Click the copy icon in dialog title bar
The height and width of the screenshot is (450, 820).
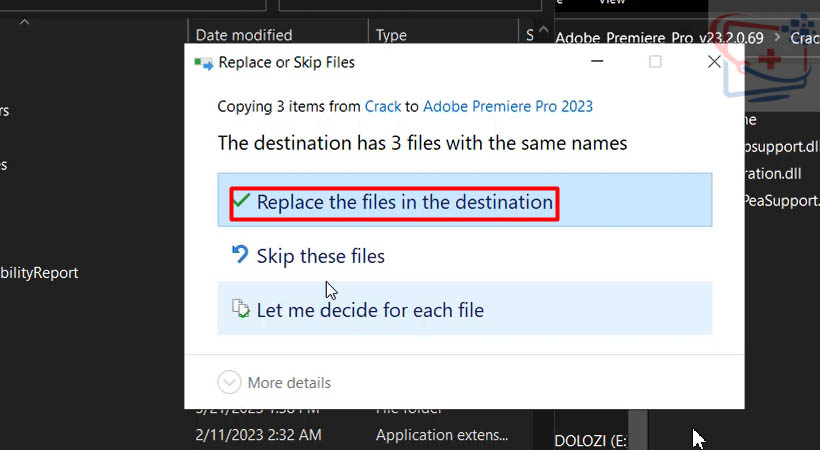pyautogui.click(x=203, y=62)
